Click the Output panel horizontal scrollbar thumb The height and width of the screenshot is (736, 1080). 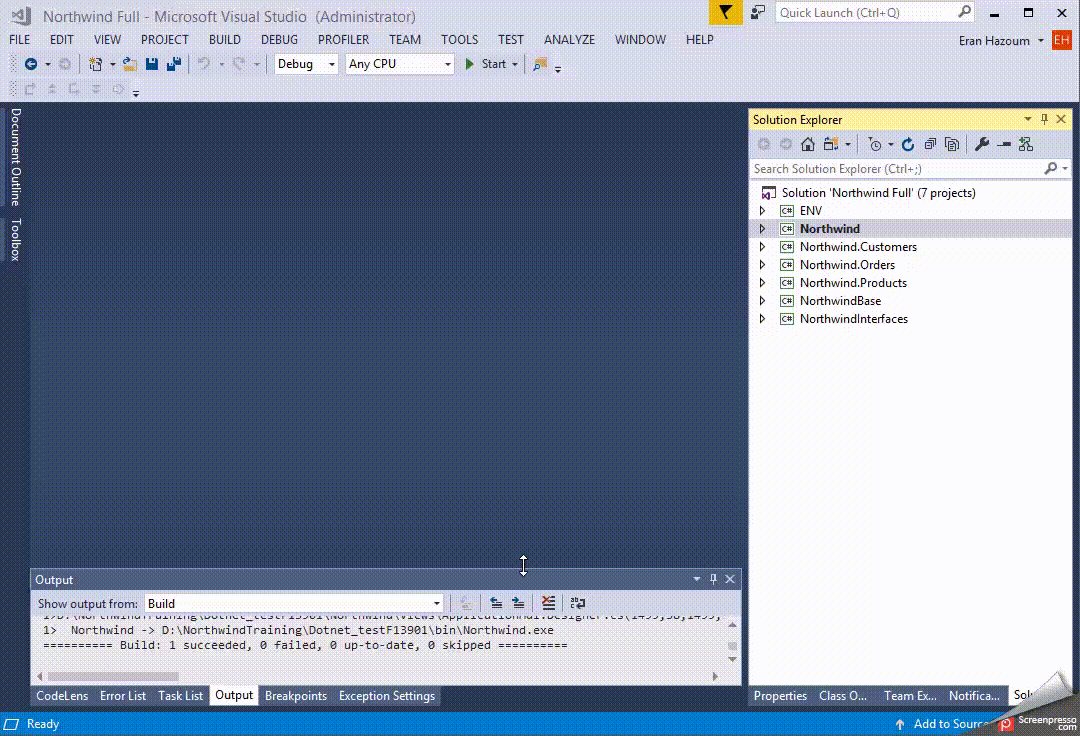pos(113,677)
